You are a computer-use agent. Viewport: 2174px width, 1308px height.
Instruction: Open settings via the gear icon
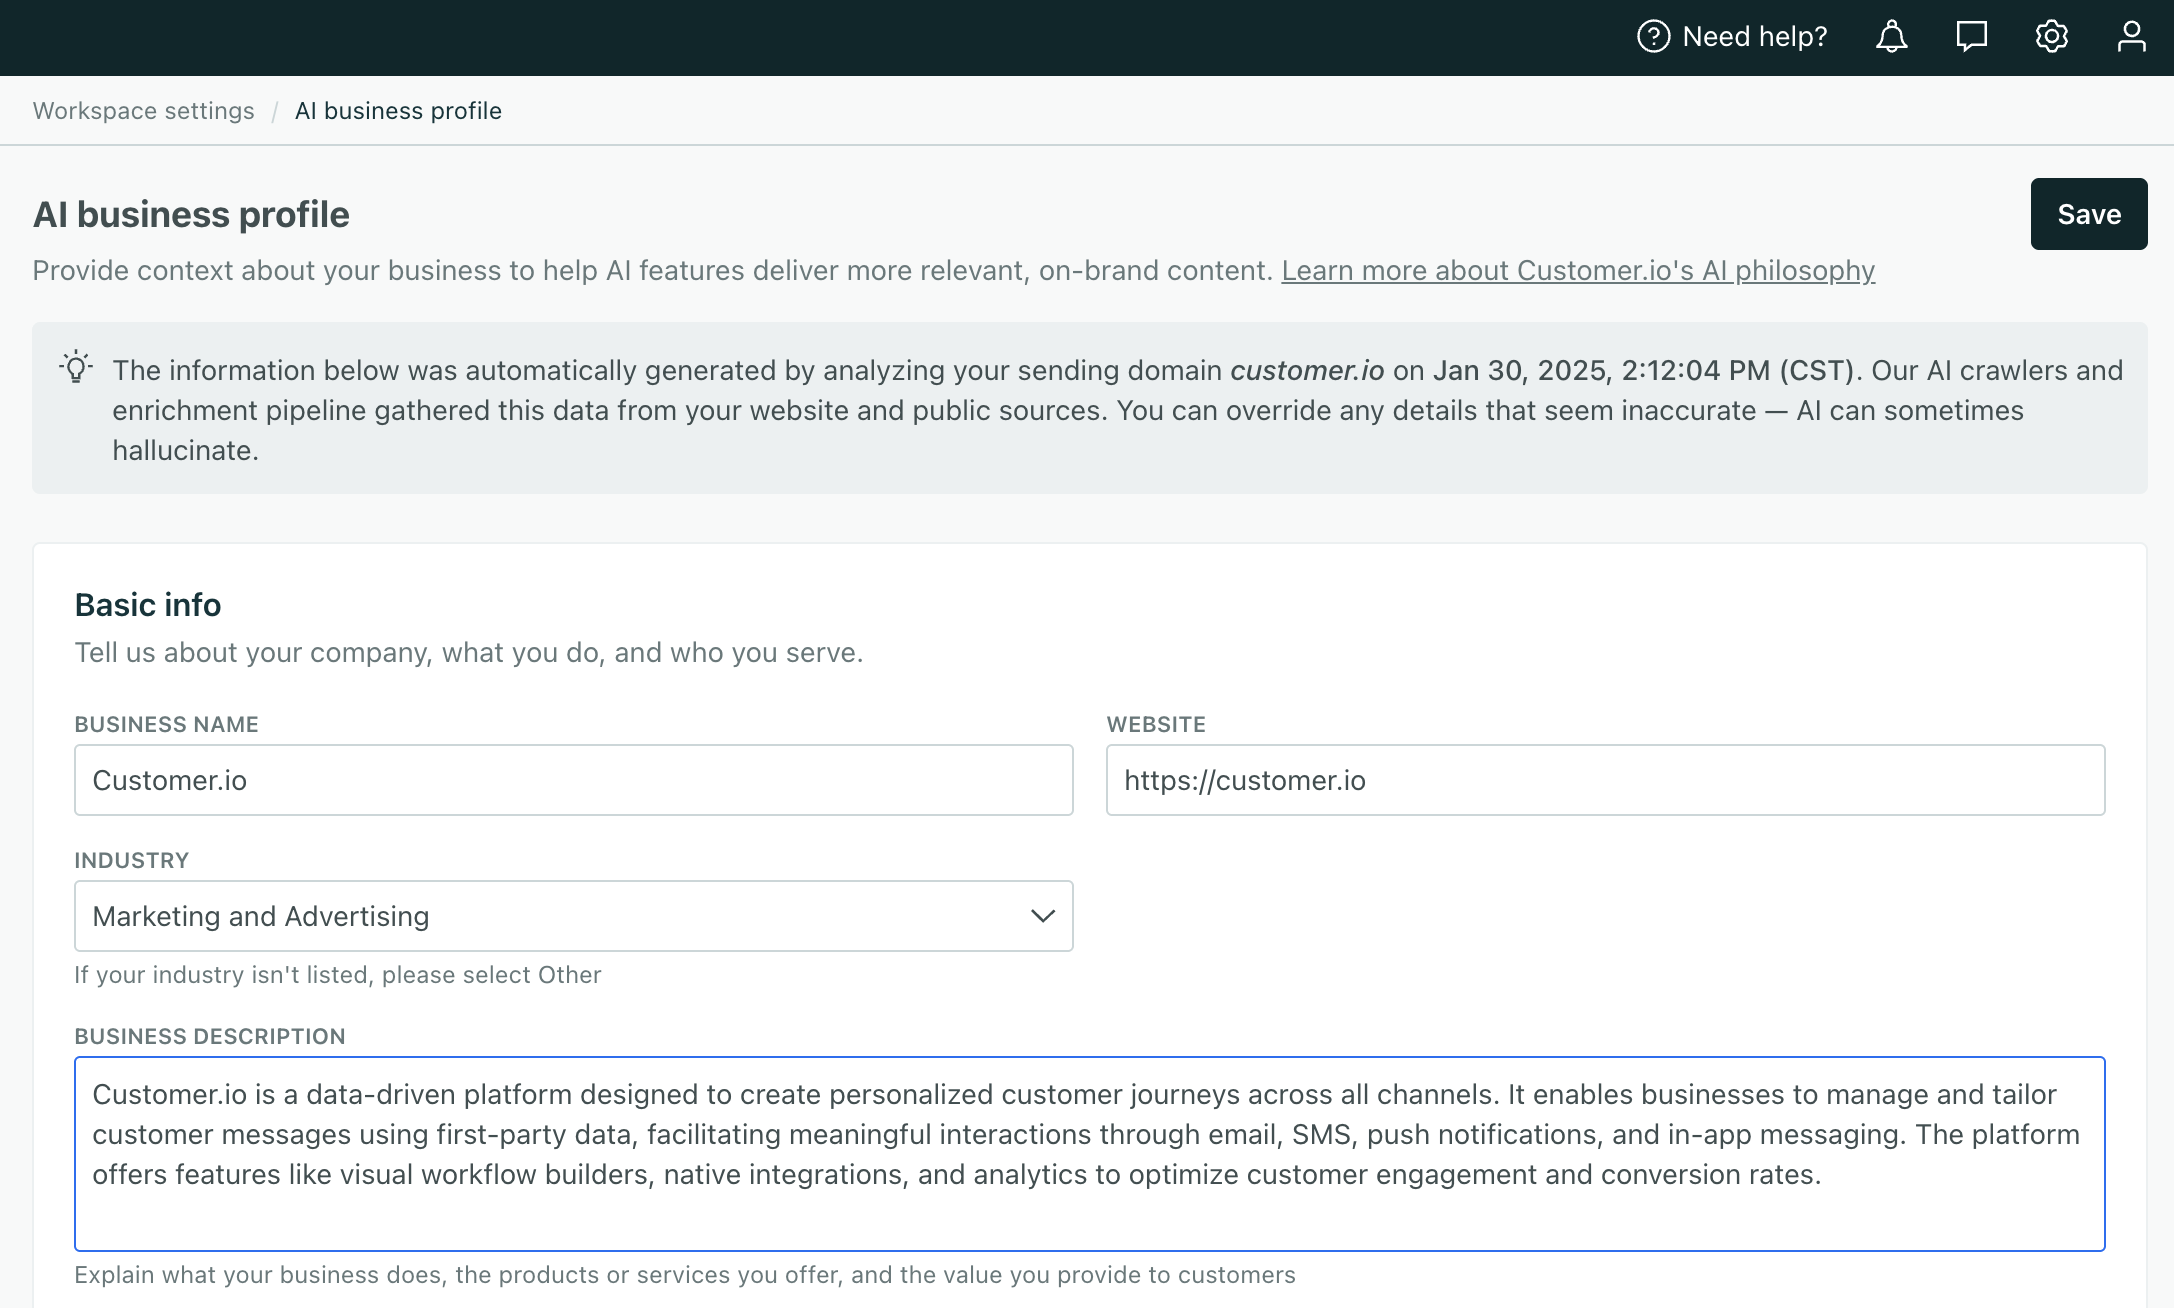tap(2051, 37)
